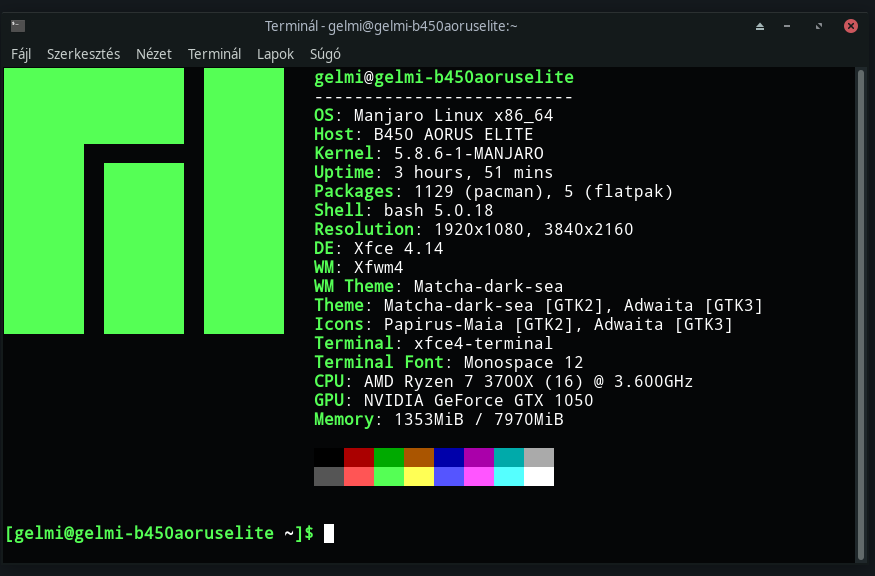
Task: Click the '[gelmi@gelmi-b450aoruselite ~]$' prompt text
Action: [160, 533]
